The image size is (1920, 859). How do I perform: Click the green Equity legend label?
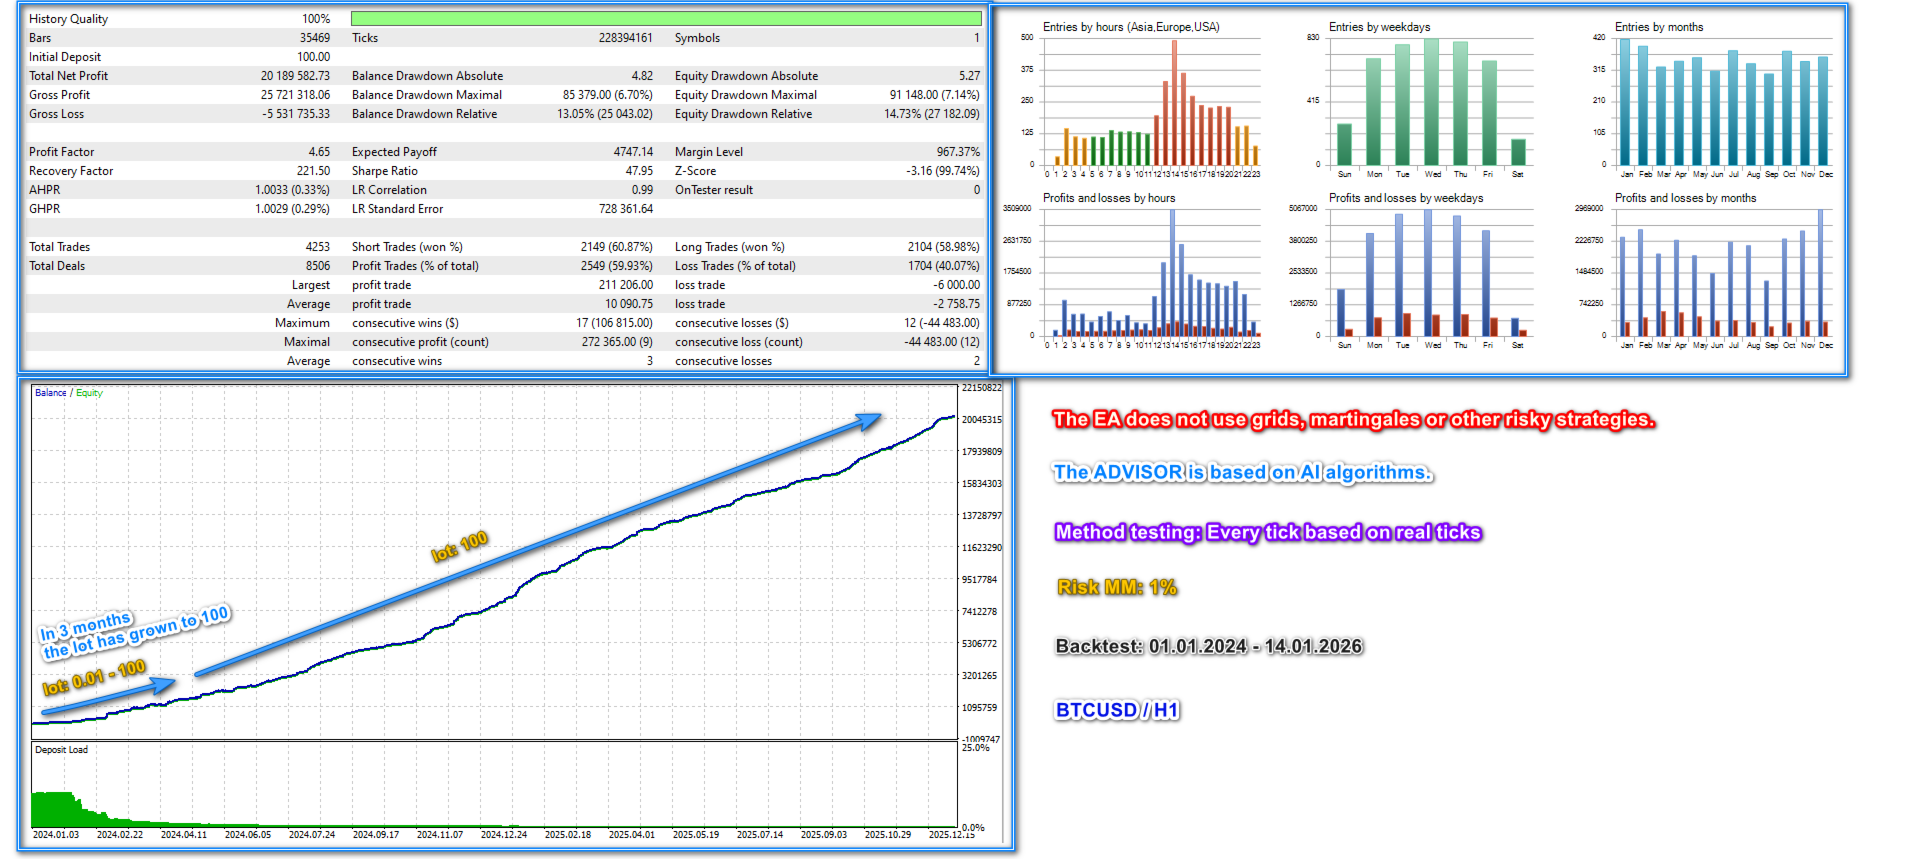[x=89, y=393]
